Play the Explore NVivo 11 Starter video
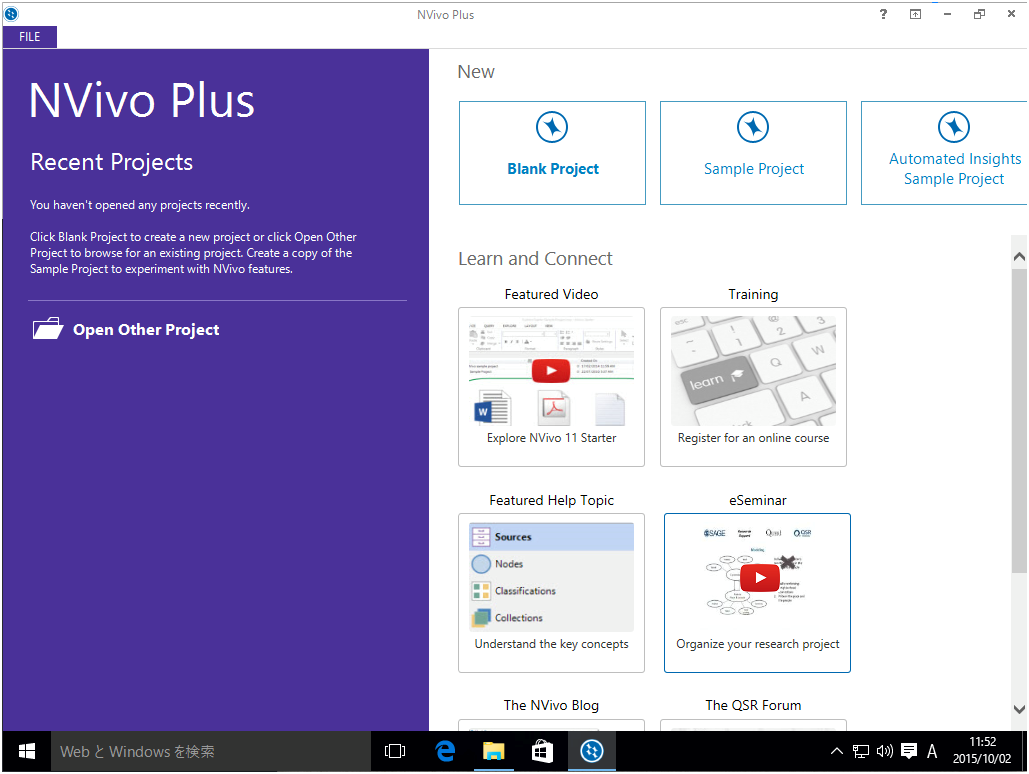The image size is (1029, 774). (x=551, y=371)
